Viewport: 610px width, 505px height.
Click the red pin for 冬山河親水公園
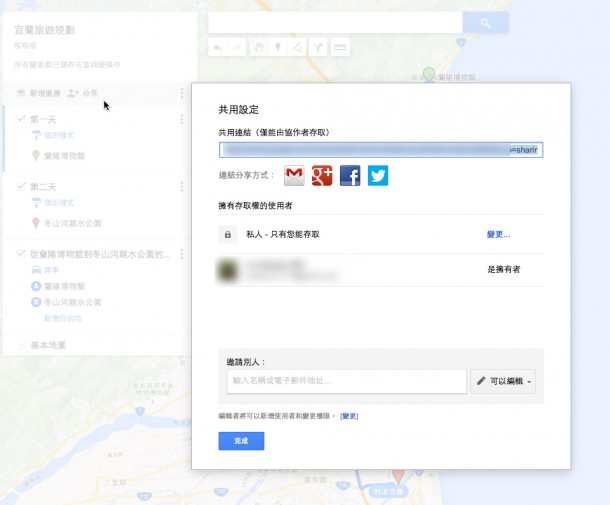(36, 223)
